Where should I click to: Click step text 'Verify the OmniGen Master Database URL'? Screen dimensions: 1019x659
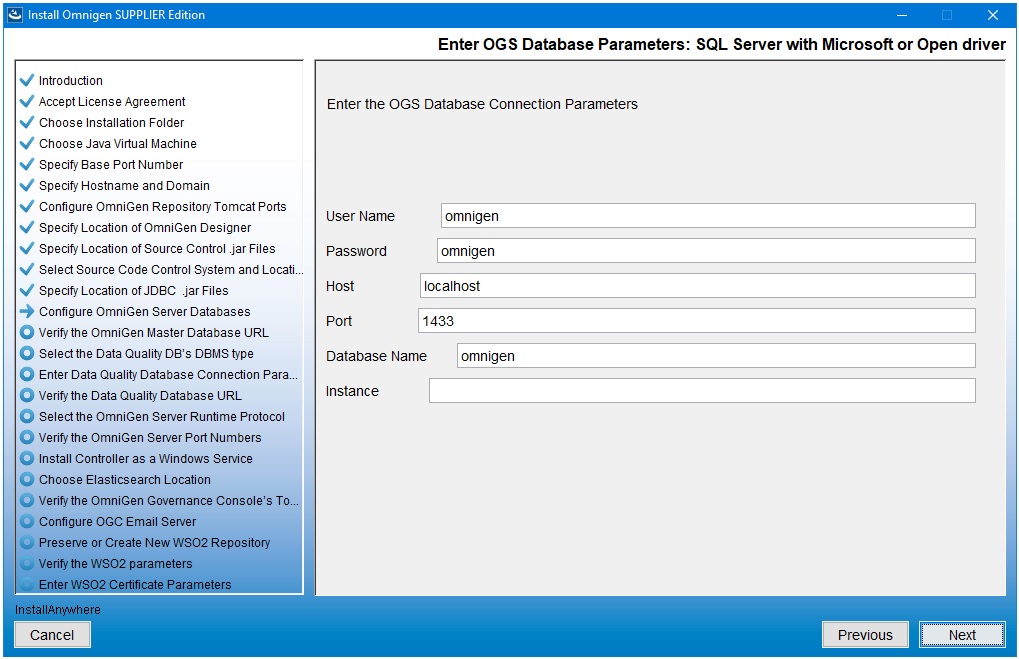pos(153,333)
